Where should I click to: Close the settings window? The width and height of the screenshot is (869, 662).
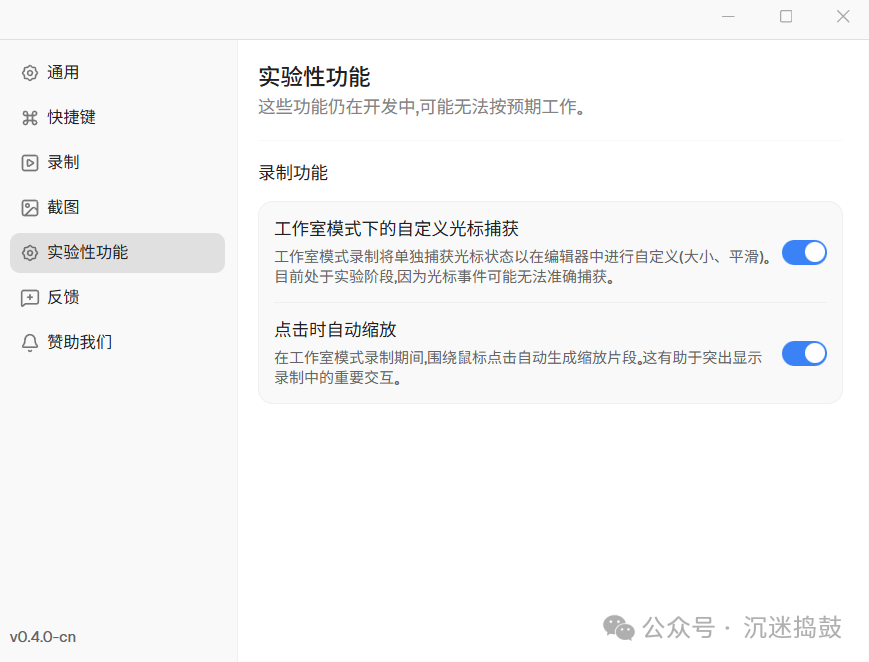843,17
